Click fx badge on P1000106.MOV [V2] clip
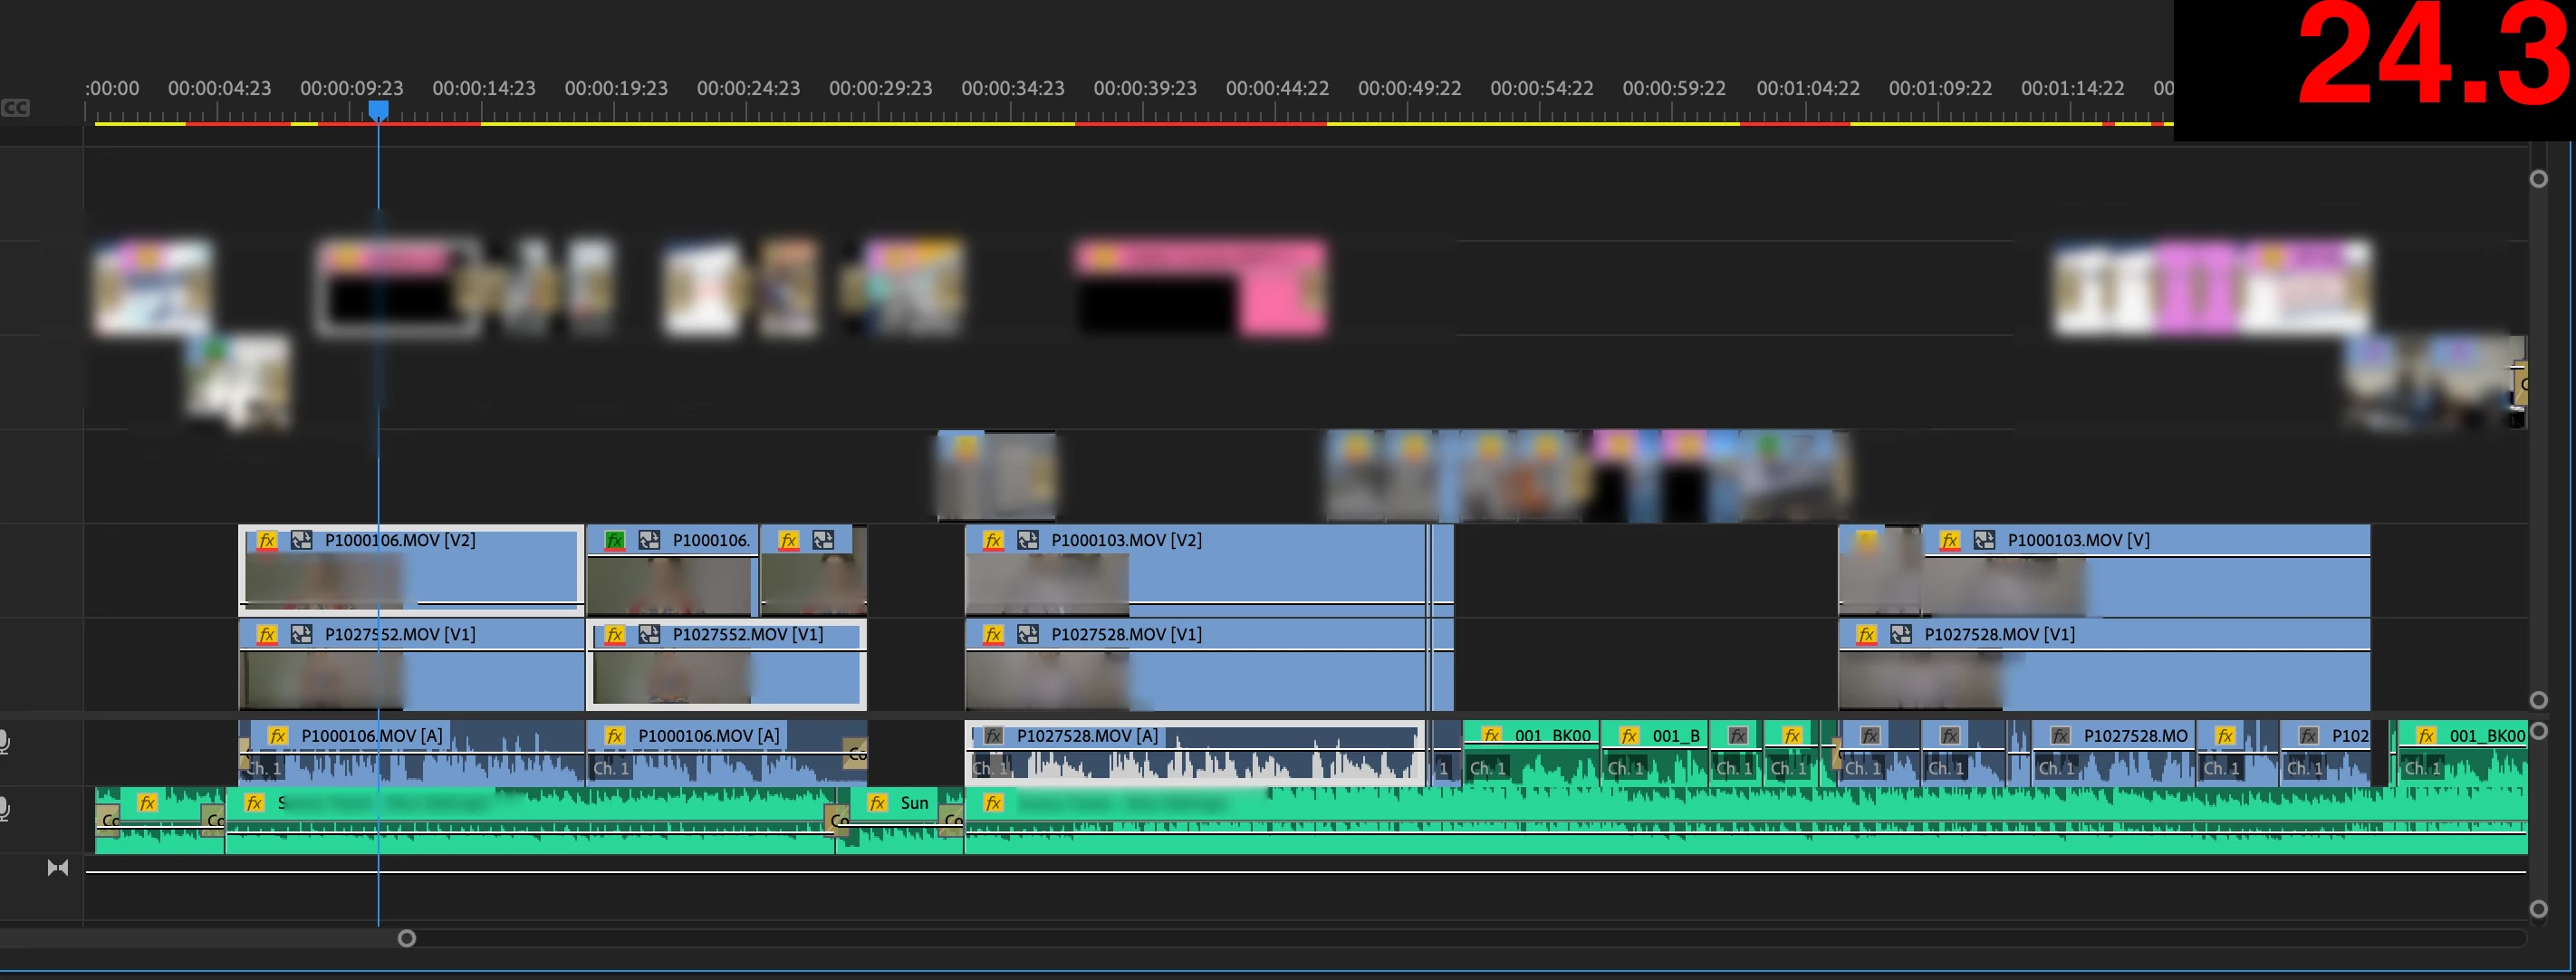Image resolution: width=2576 pixels, height=980 pixels. 267,540
